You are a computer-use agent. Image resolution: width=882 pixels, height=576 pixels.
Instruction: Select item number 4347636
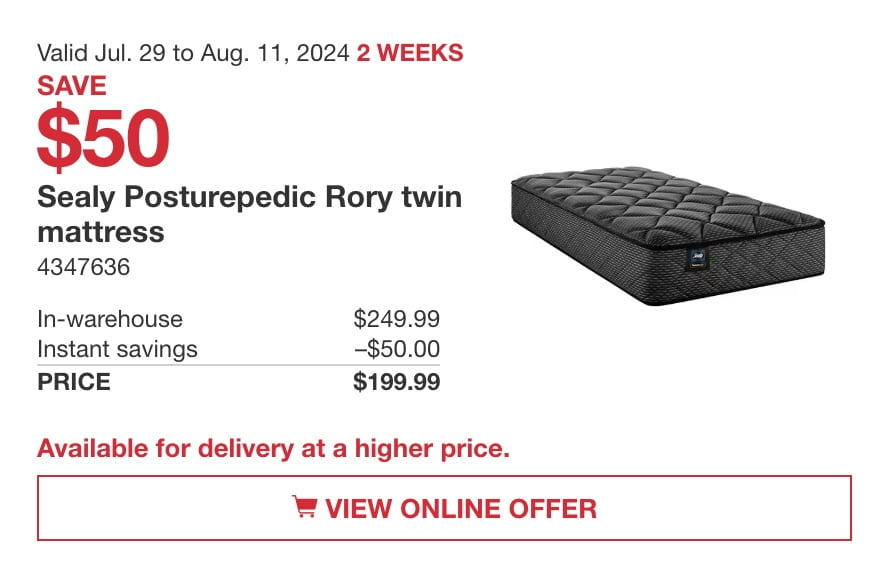(83, 267)
